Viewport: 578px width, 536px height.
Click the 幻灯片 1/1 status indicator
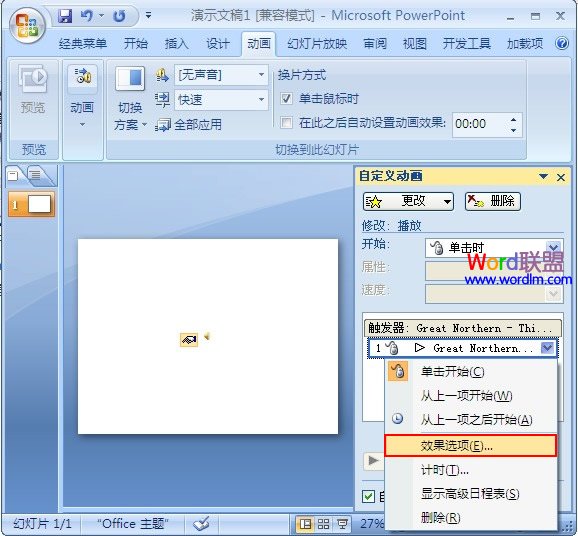[x=42, y=524]
